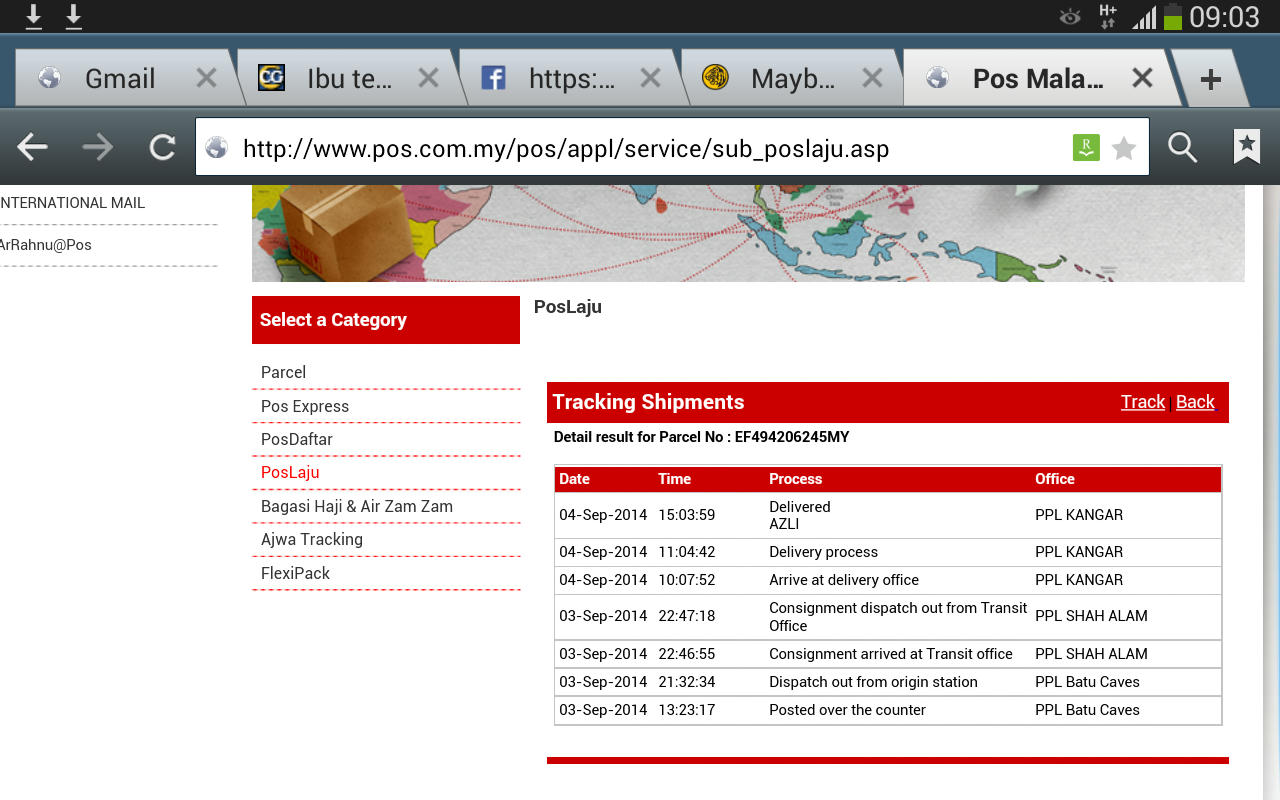The image size is (1280, 800).
Task: Click the Time column header
Action: point(675,479)
